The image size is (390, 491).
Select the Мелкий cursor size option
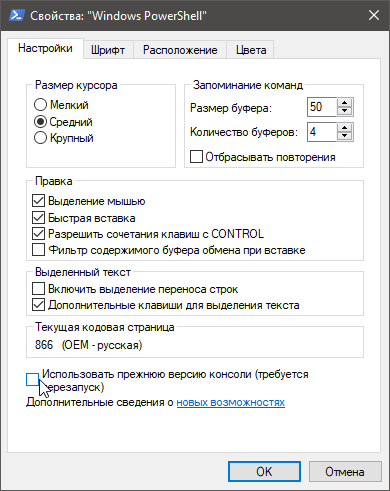(40, 105)
